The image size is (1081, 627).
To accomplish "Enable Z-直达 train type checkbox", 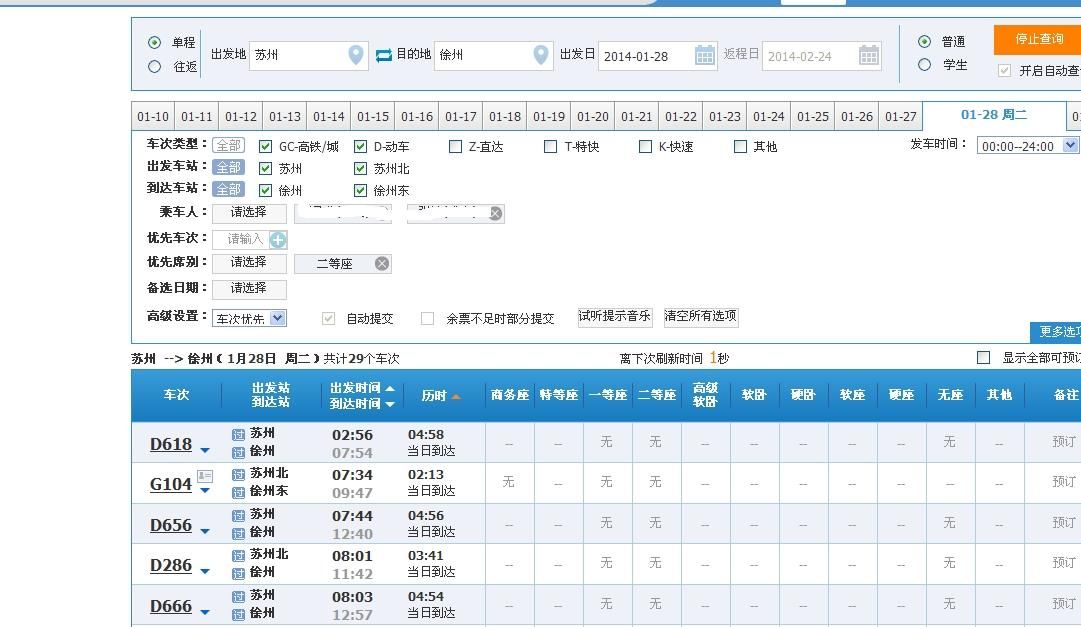I will (x=455, y=146).
